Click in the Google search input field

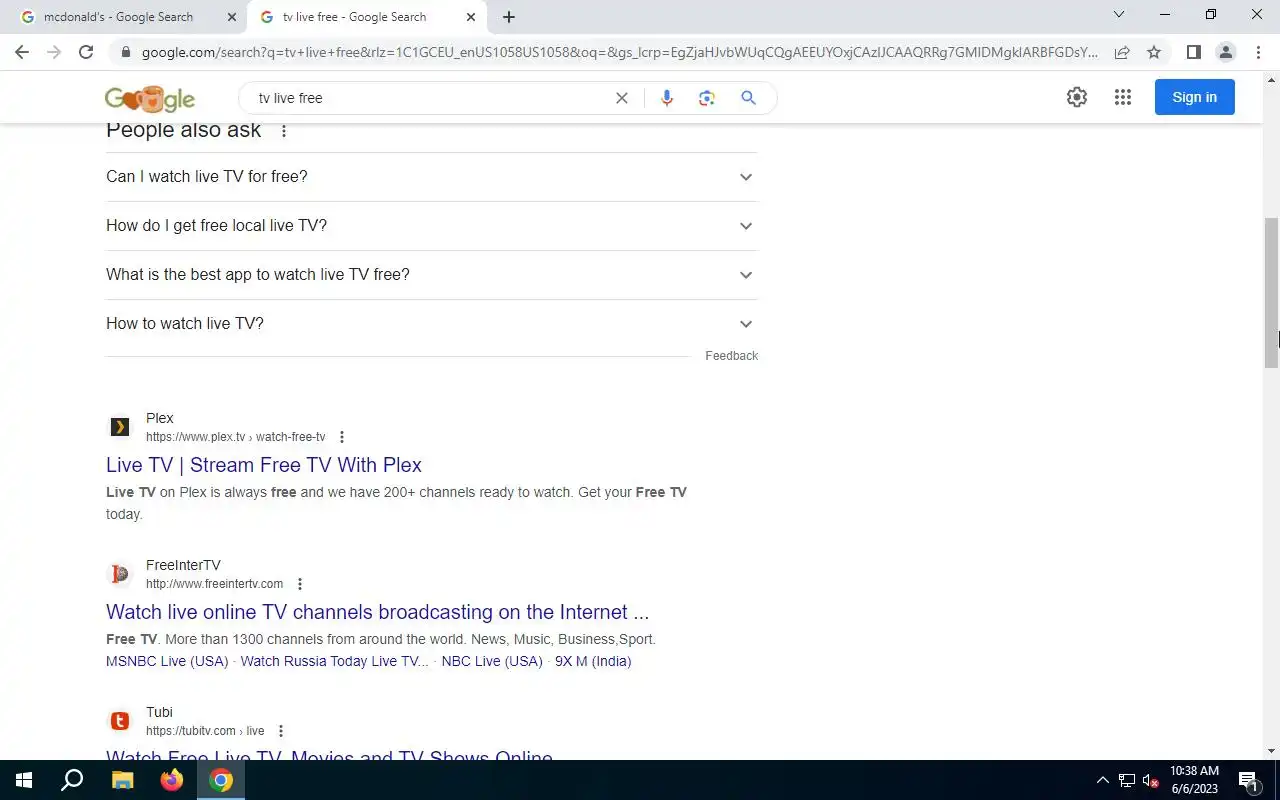(x=430, y=98)
